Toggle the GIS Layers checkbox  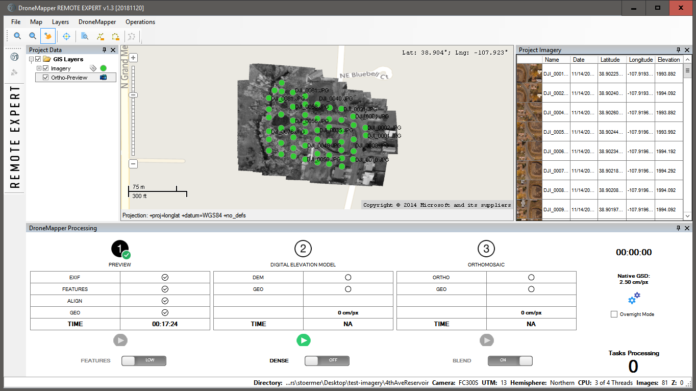click(38, 59)
